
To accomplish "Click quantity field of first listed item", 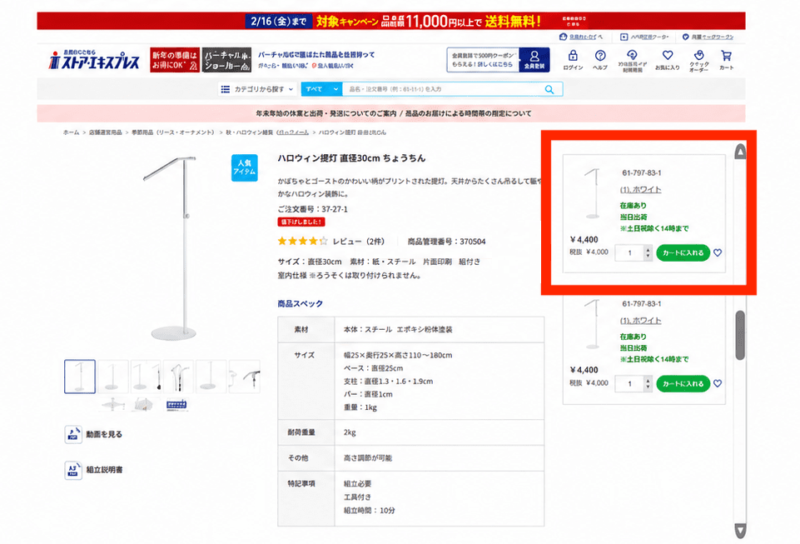I will click(630, 253).
